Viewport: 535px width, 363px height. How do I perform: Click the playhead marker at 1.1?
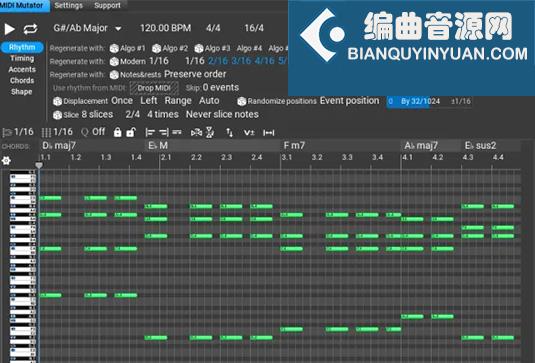pyautogui.click(x=39, y=165)
